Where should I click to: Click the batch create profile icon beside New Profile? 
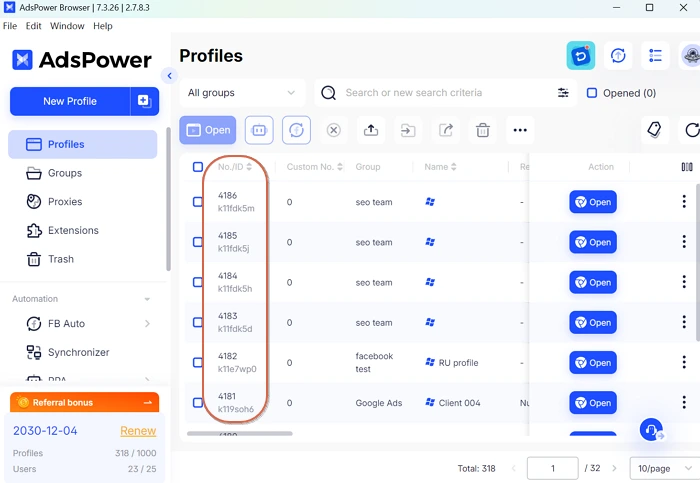(x=144, y=101)
